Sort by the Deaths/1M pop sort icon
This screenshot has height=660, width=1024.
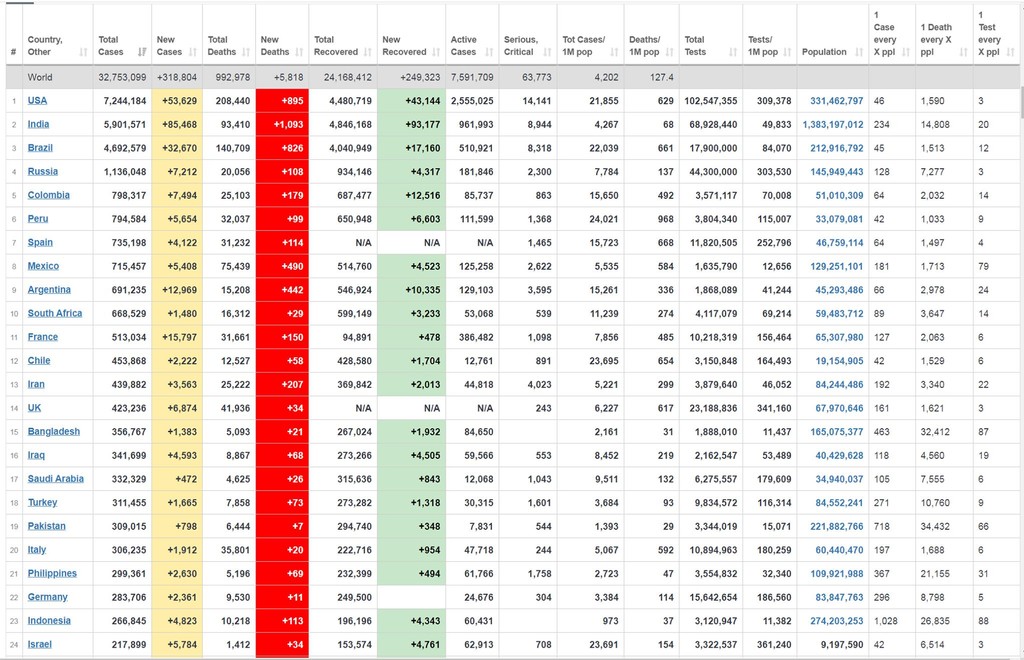(x=670, y=52)
